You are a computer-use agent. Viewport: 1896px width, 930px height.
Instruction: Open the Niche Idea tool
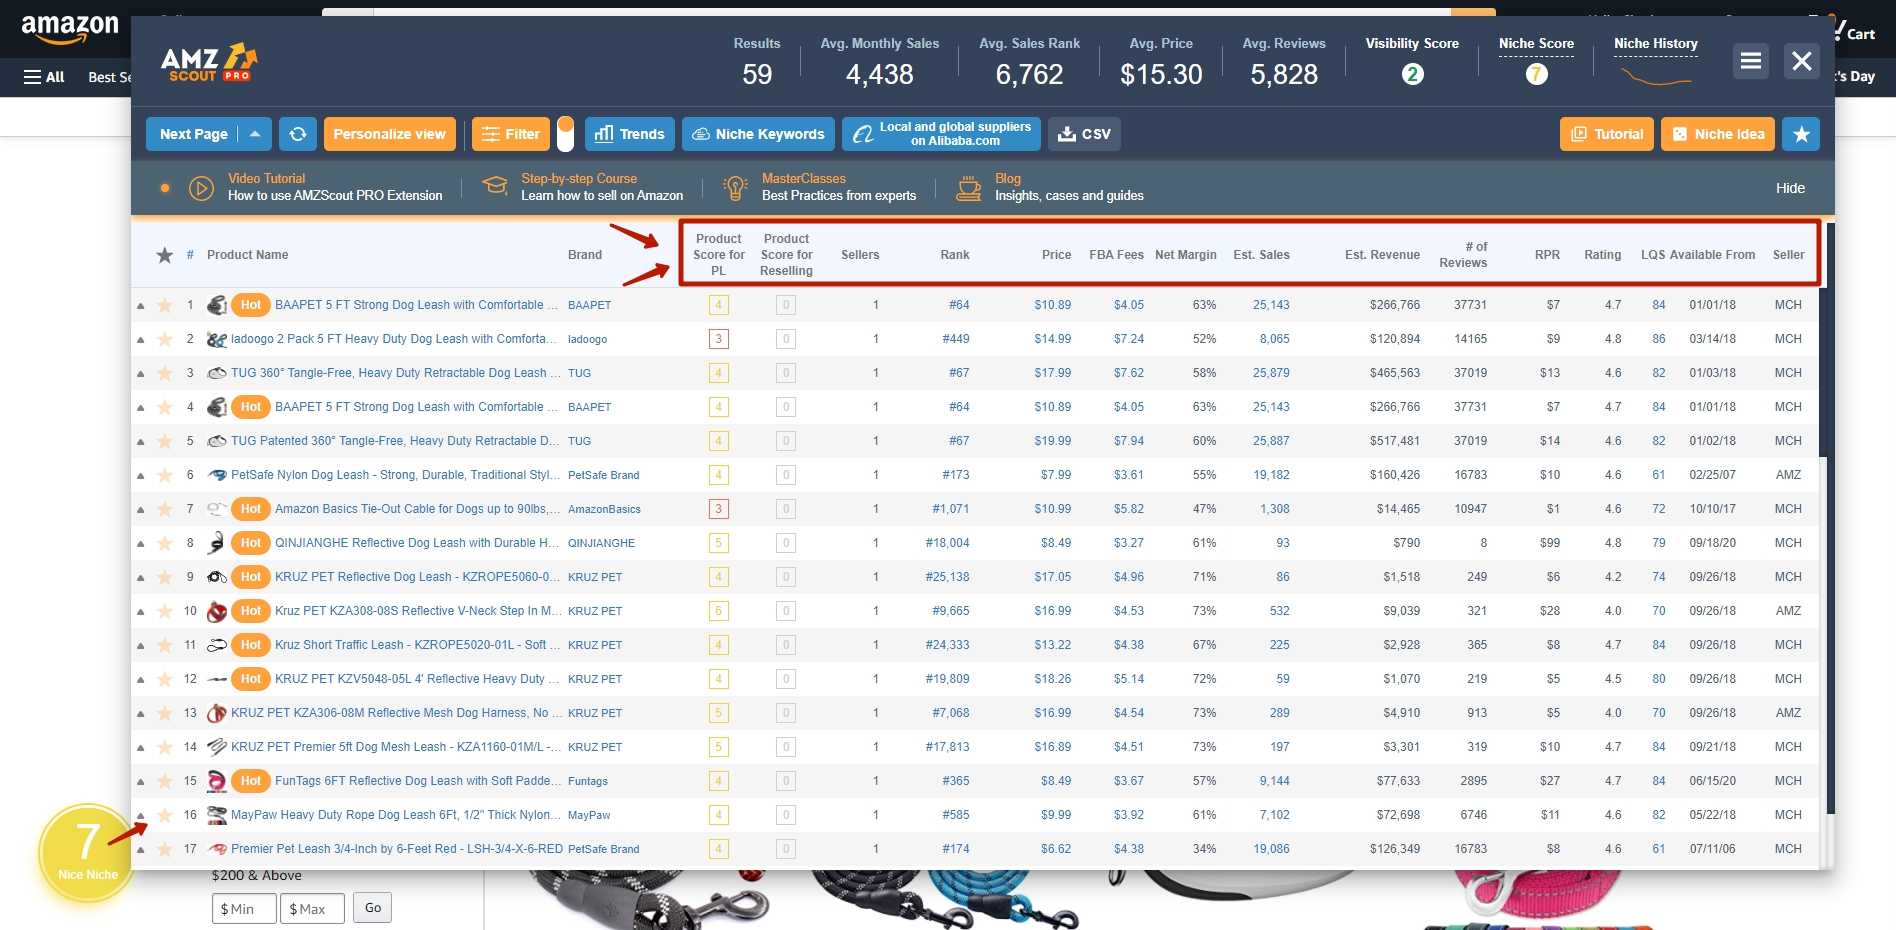[1719, 134]
